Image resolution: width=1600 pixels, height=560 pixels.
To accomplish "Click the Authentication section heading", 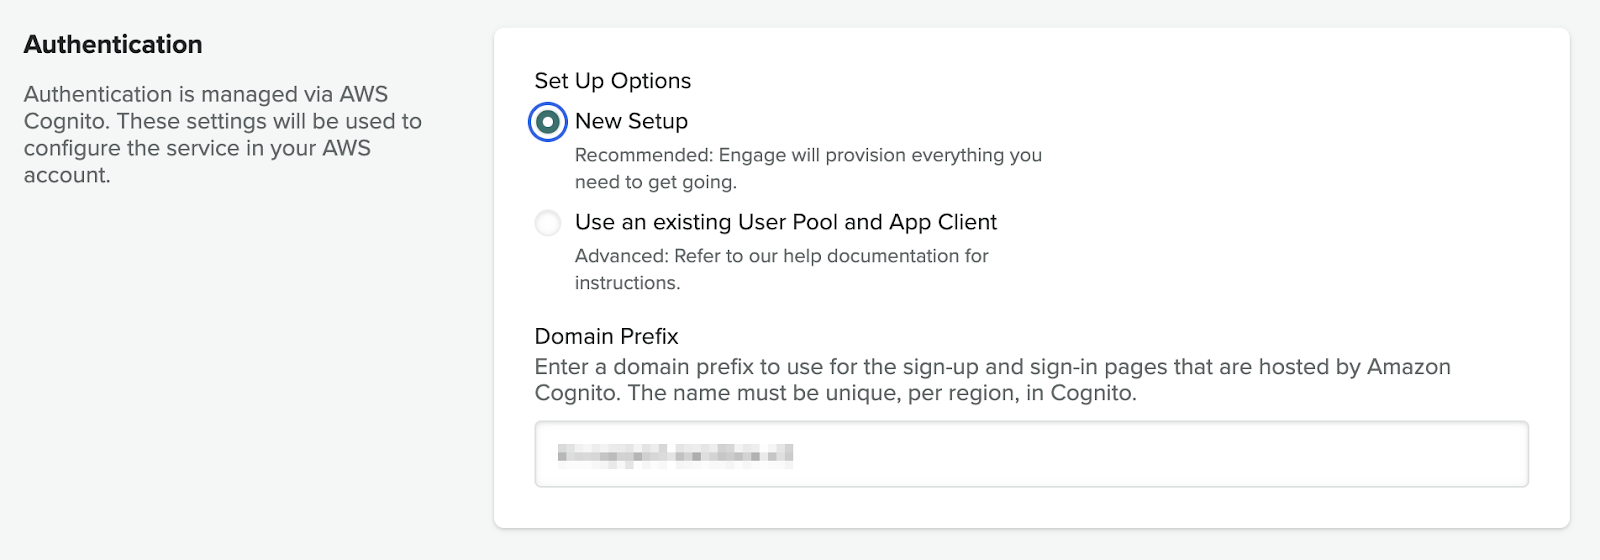I will 113,44.
